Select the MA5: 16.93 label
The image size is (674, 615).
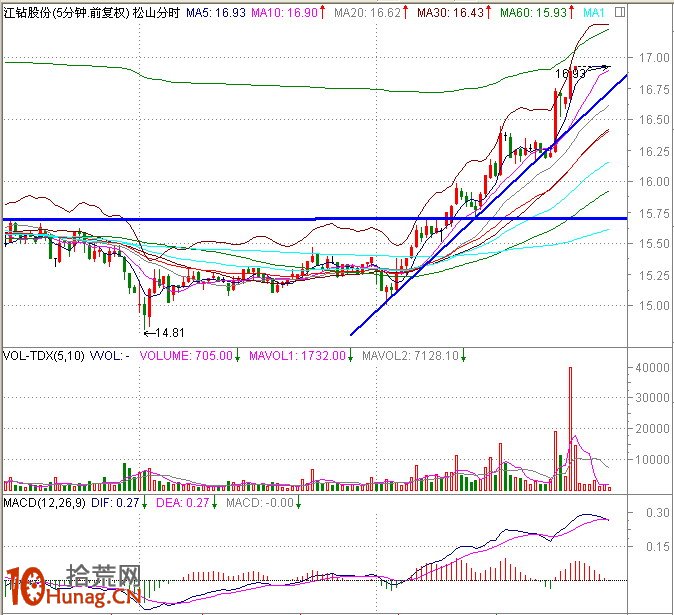tap(216, 13)
